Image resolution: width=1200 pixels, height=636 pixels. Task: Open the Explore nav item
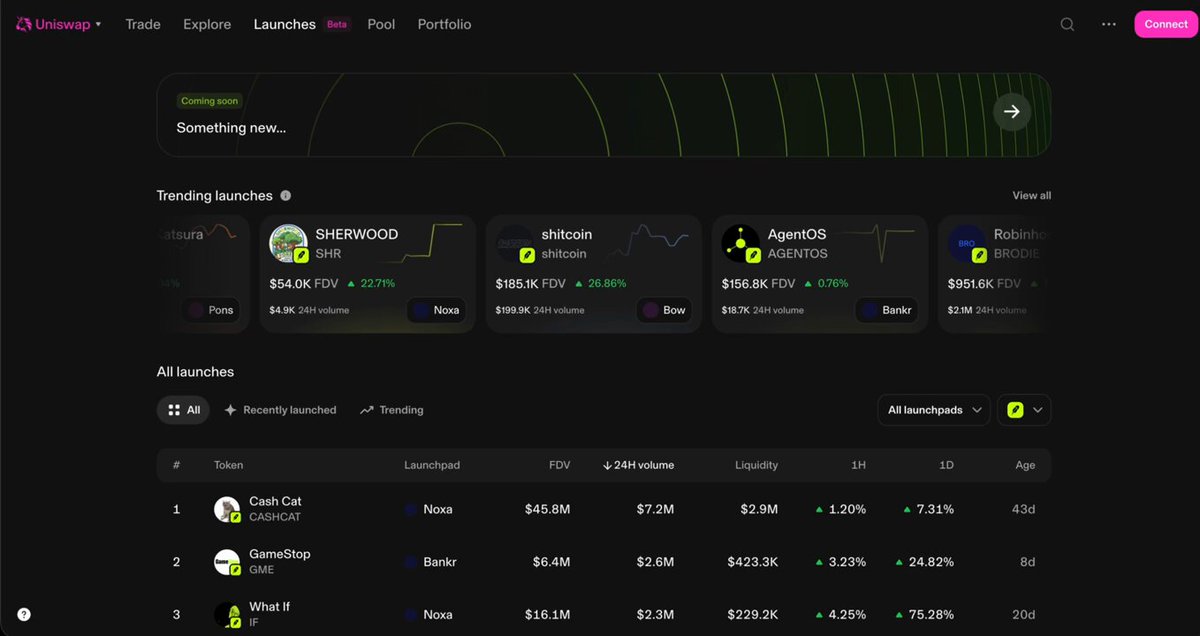(x=207, y=24)
